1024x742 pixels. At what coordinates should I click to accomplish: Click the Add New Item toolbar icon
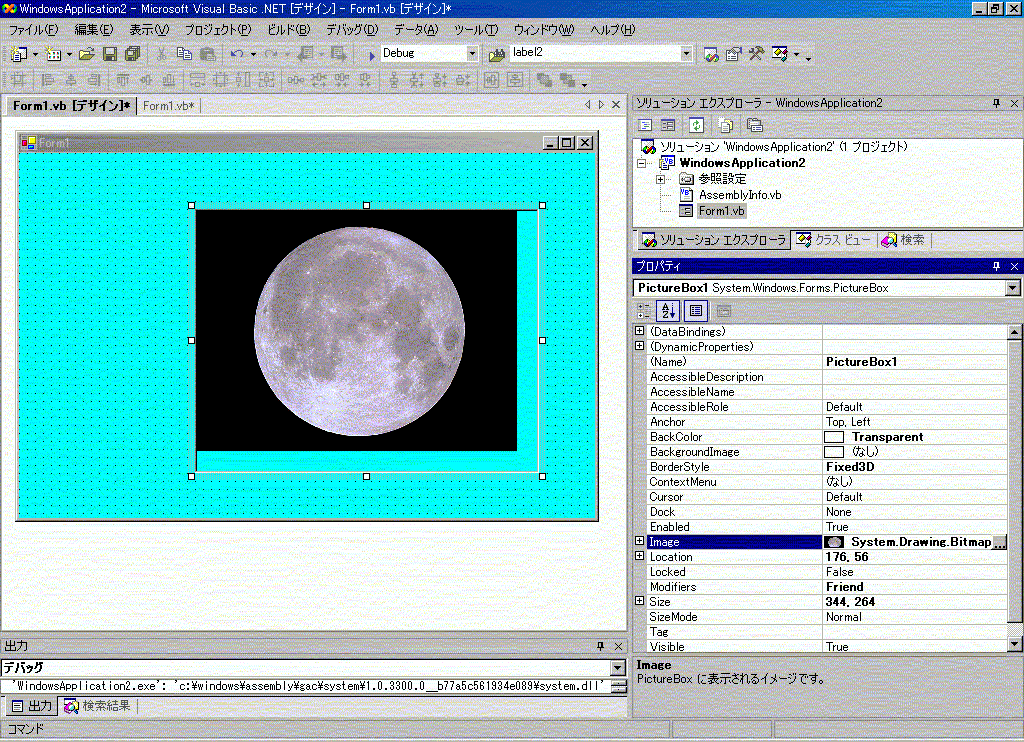pyautogui.click(x=54, y=54)
